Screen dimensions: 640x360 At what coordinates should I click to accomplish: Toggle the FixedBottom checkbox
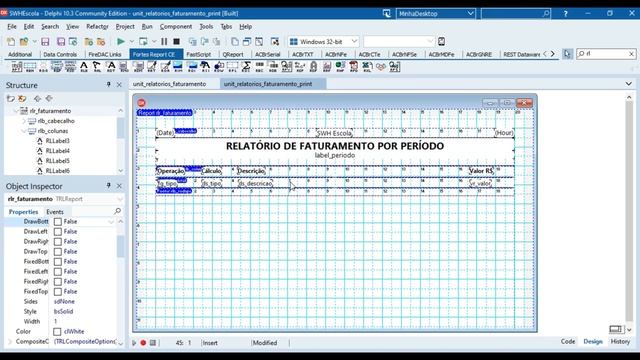(58, 262)
